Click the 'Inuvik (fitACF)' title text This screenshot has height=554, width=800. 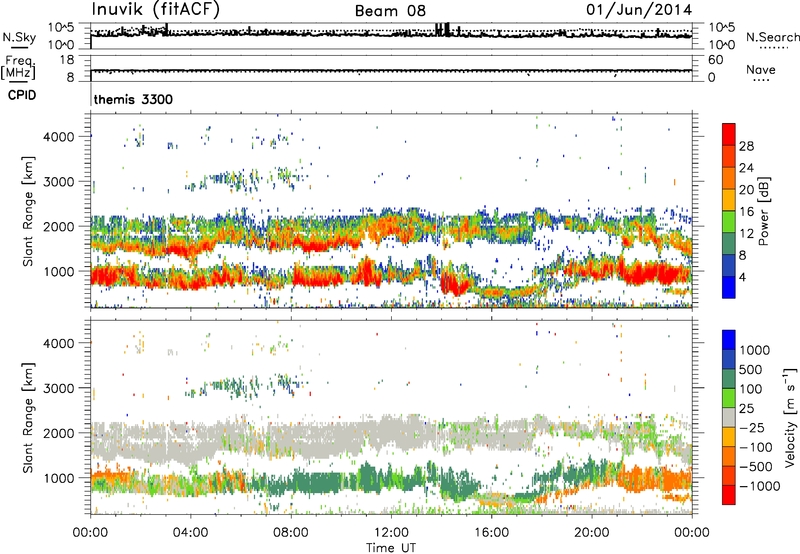click(156, 10)
